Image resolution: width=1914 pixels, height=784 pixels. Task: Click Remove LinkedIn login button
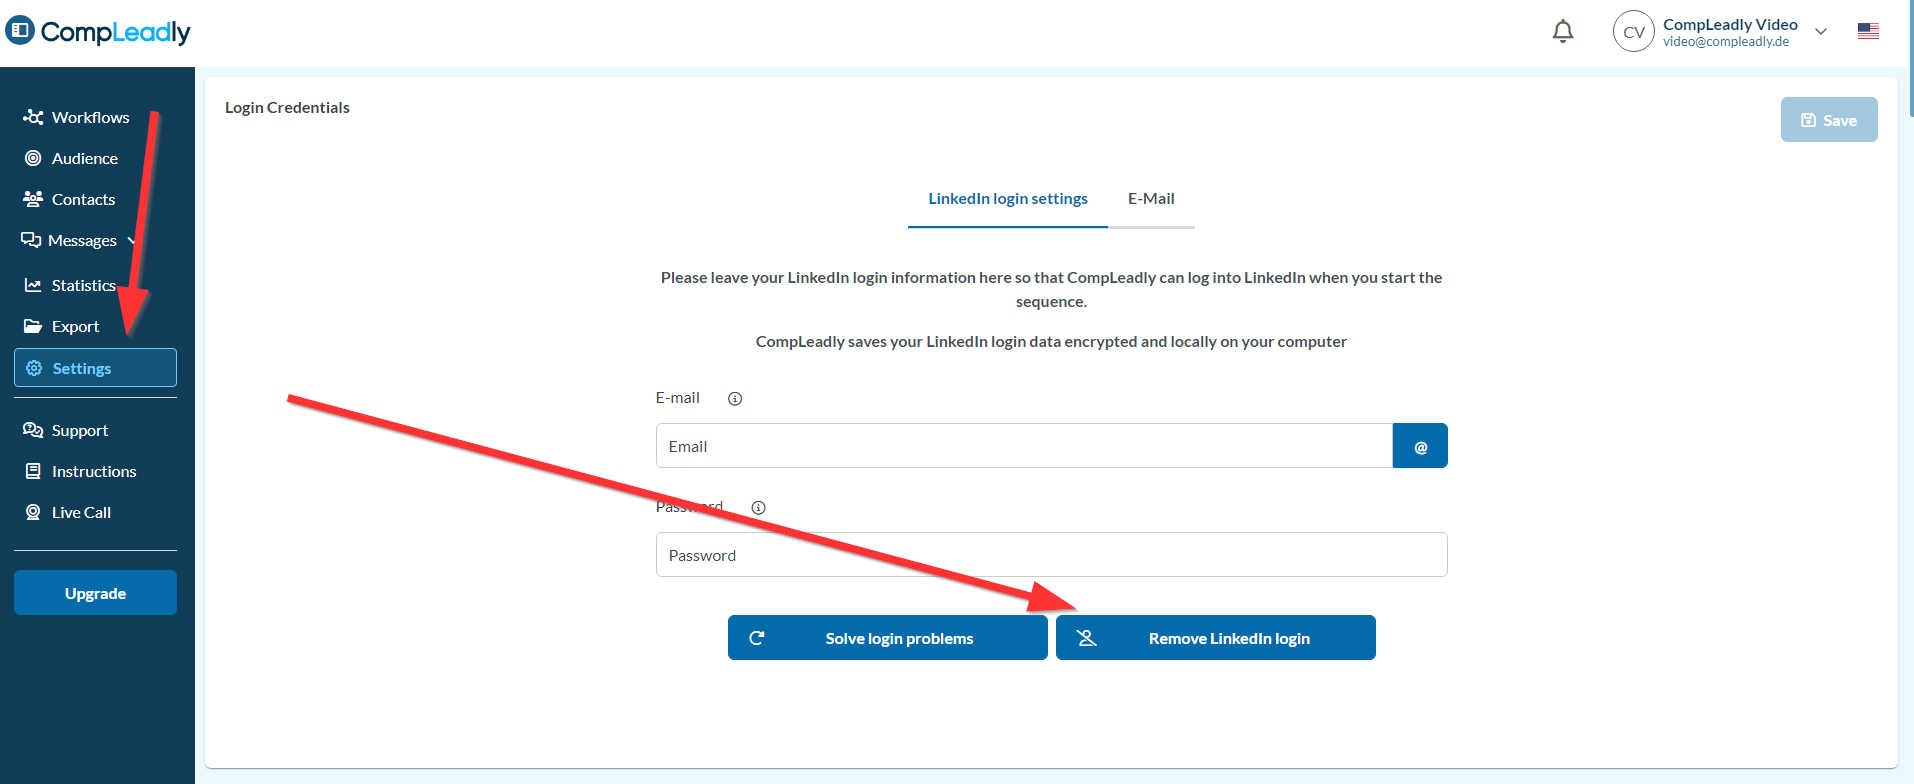pyautogui.click(x=1215, y=637)
